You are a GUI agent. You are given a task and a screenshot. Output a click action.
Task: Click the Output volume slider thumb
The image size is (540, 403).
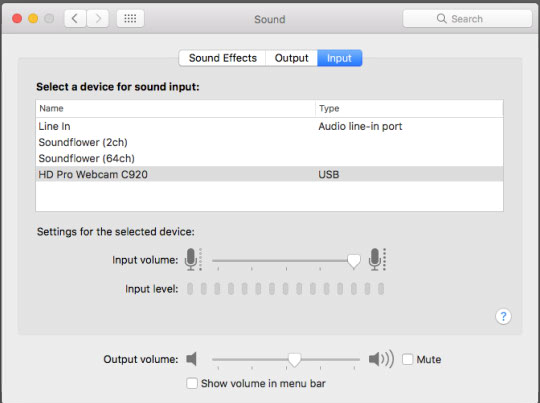pos(294,360)
